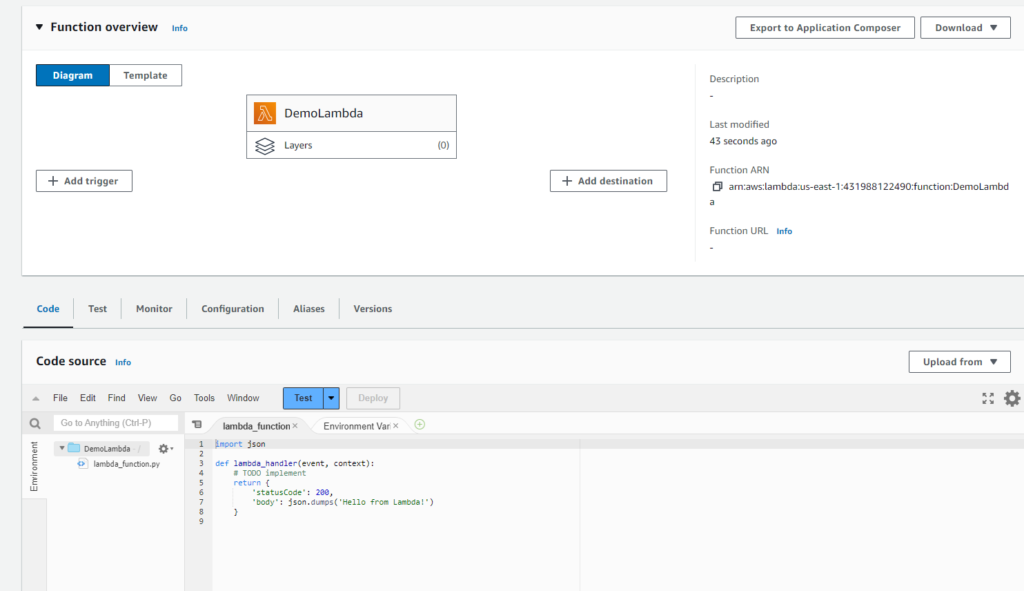Screen dimensions: 1024x591
Task: Click the Go to Anything search field
Action: tap(116, 423)
